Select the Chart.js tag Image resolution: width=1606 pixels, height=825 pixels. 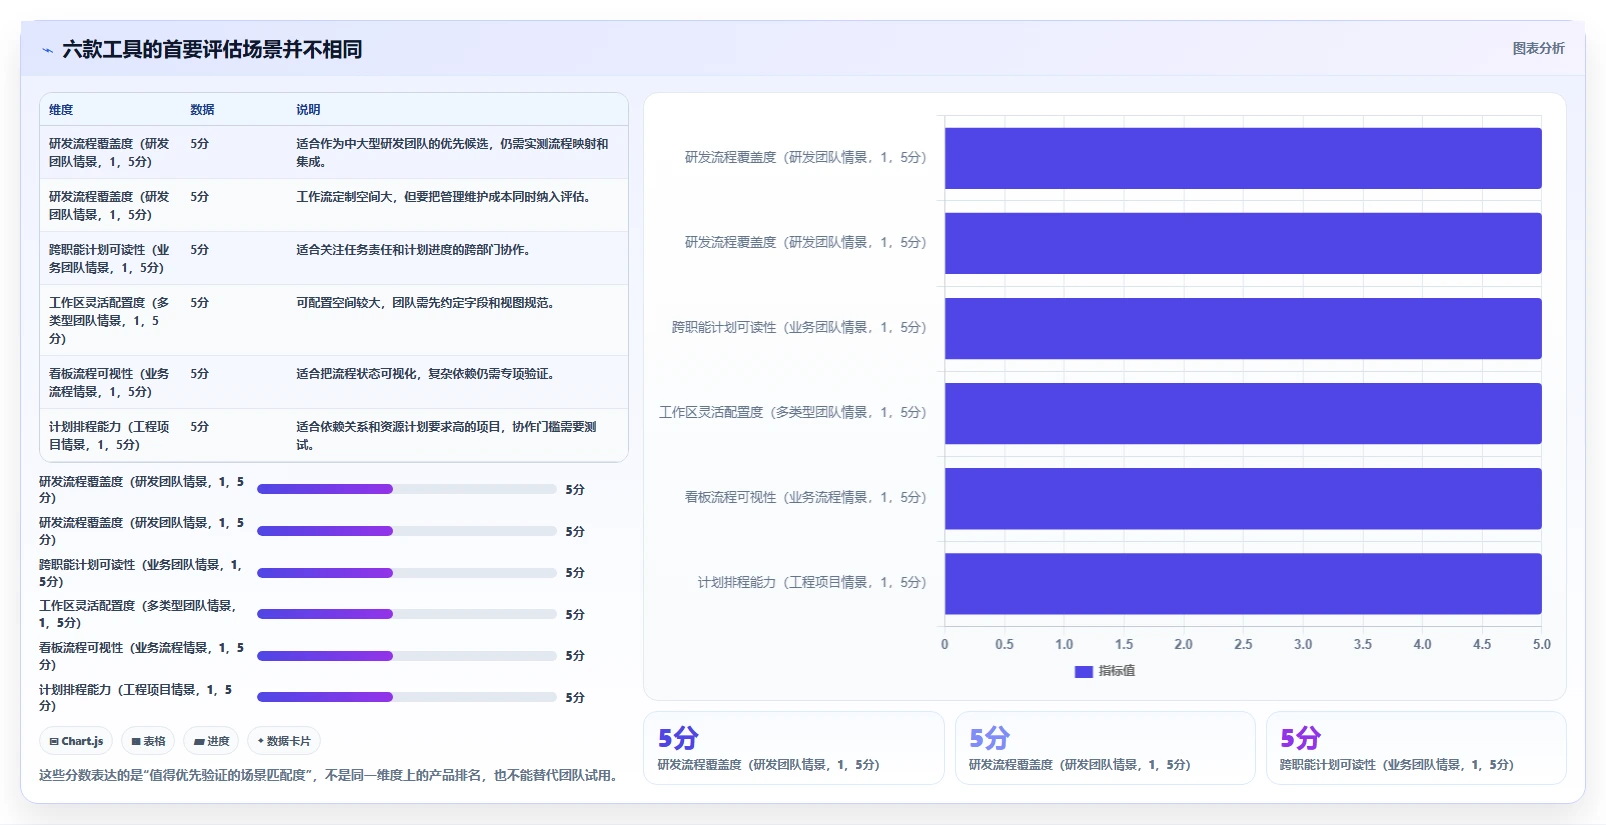pos(76,741)
